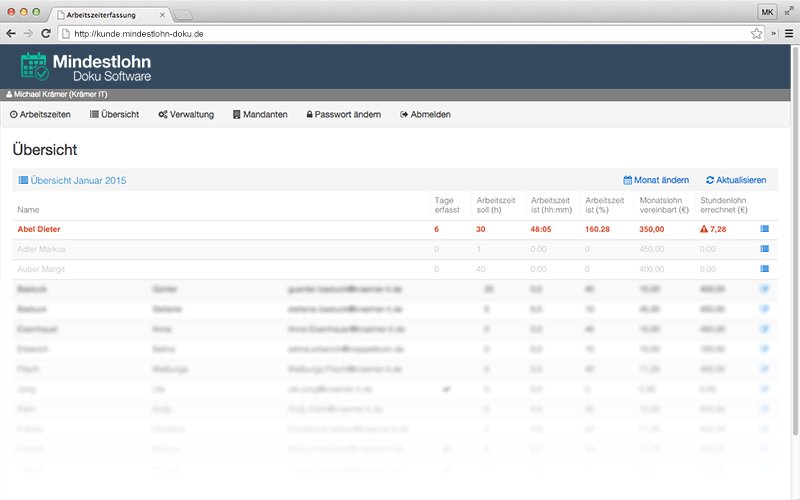Open the Arbeitszeiten menu item

pyautogui.click(x=40, y=114)
